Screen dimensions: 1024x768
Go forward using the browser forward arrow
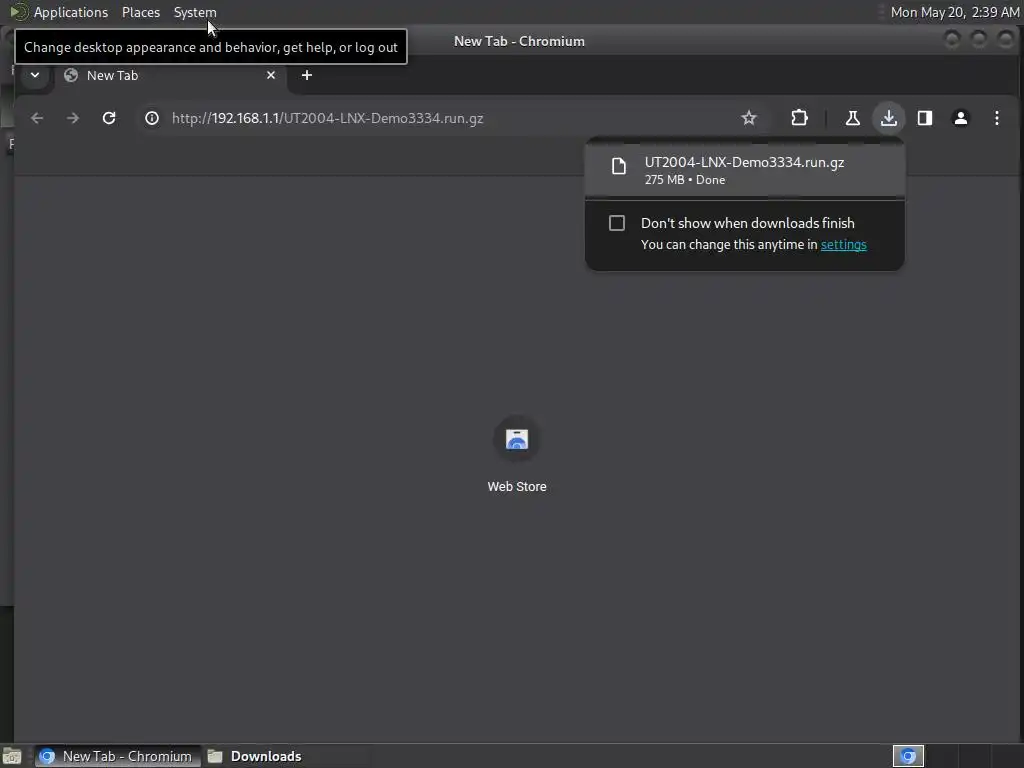coord(73,118)
